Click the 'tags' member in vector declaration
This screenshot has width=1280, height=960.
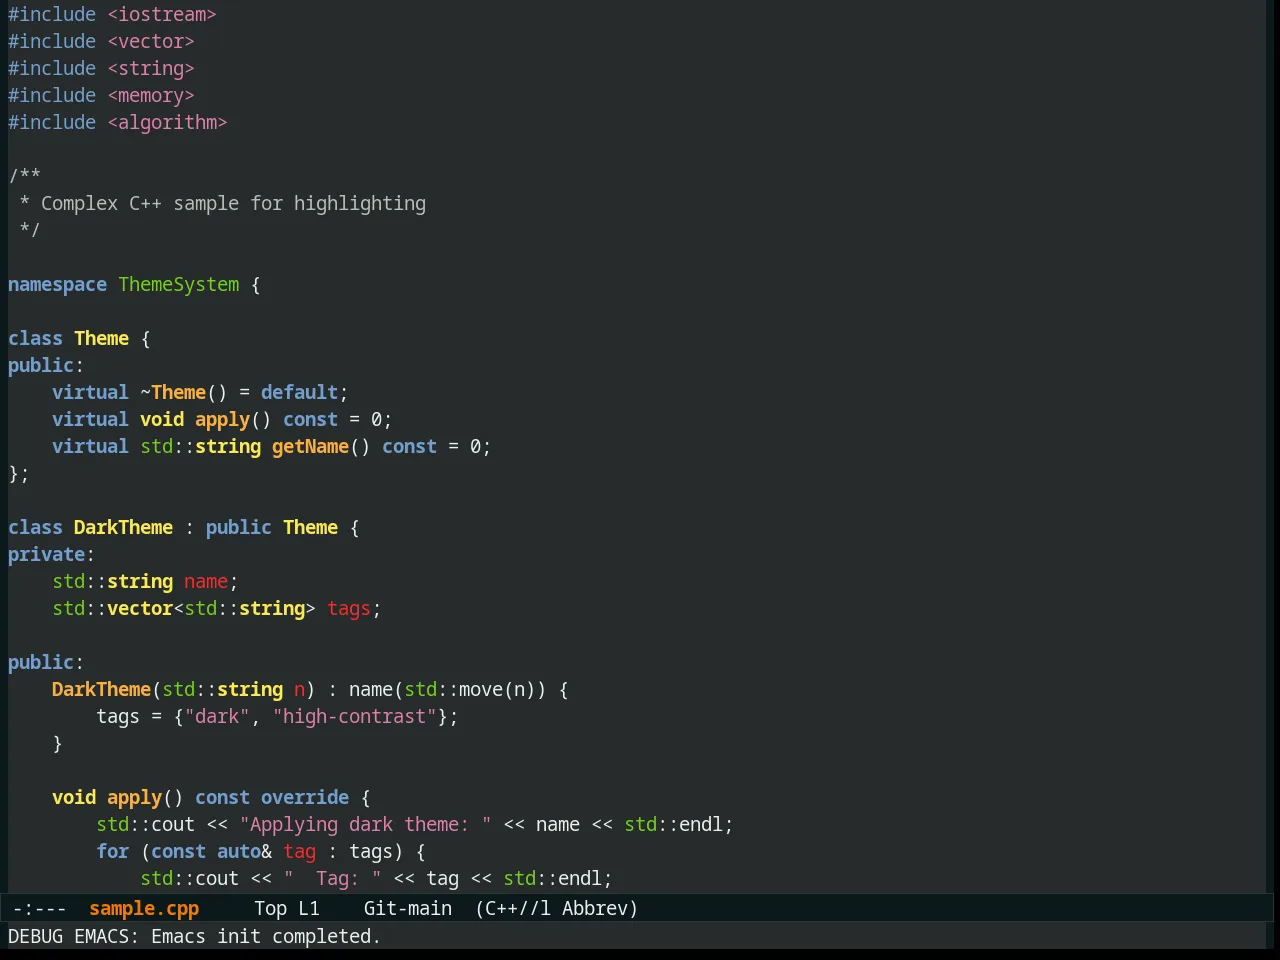[x=349, y=608]
